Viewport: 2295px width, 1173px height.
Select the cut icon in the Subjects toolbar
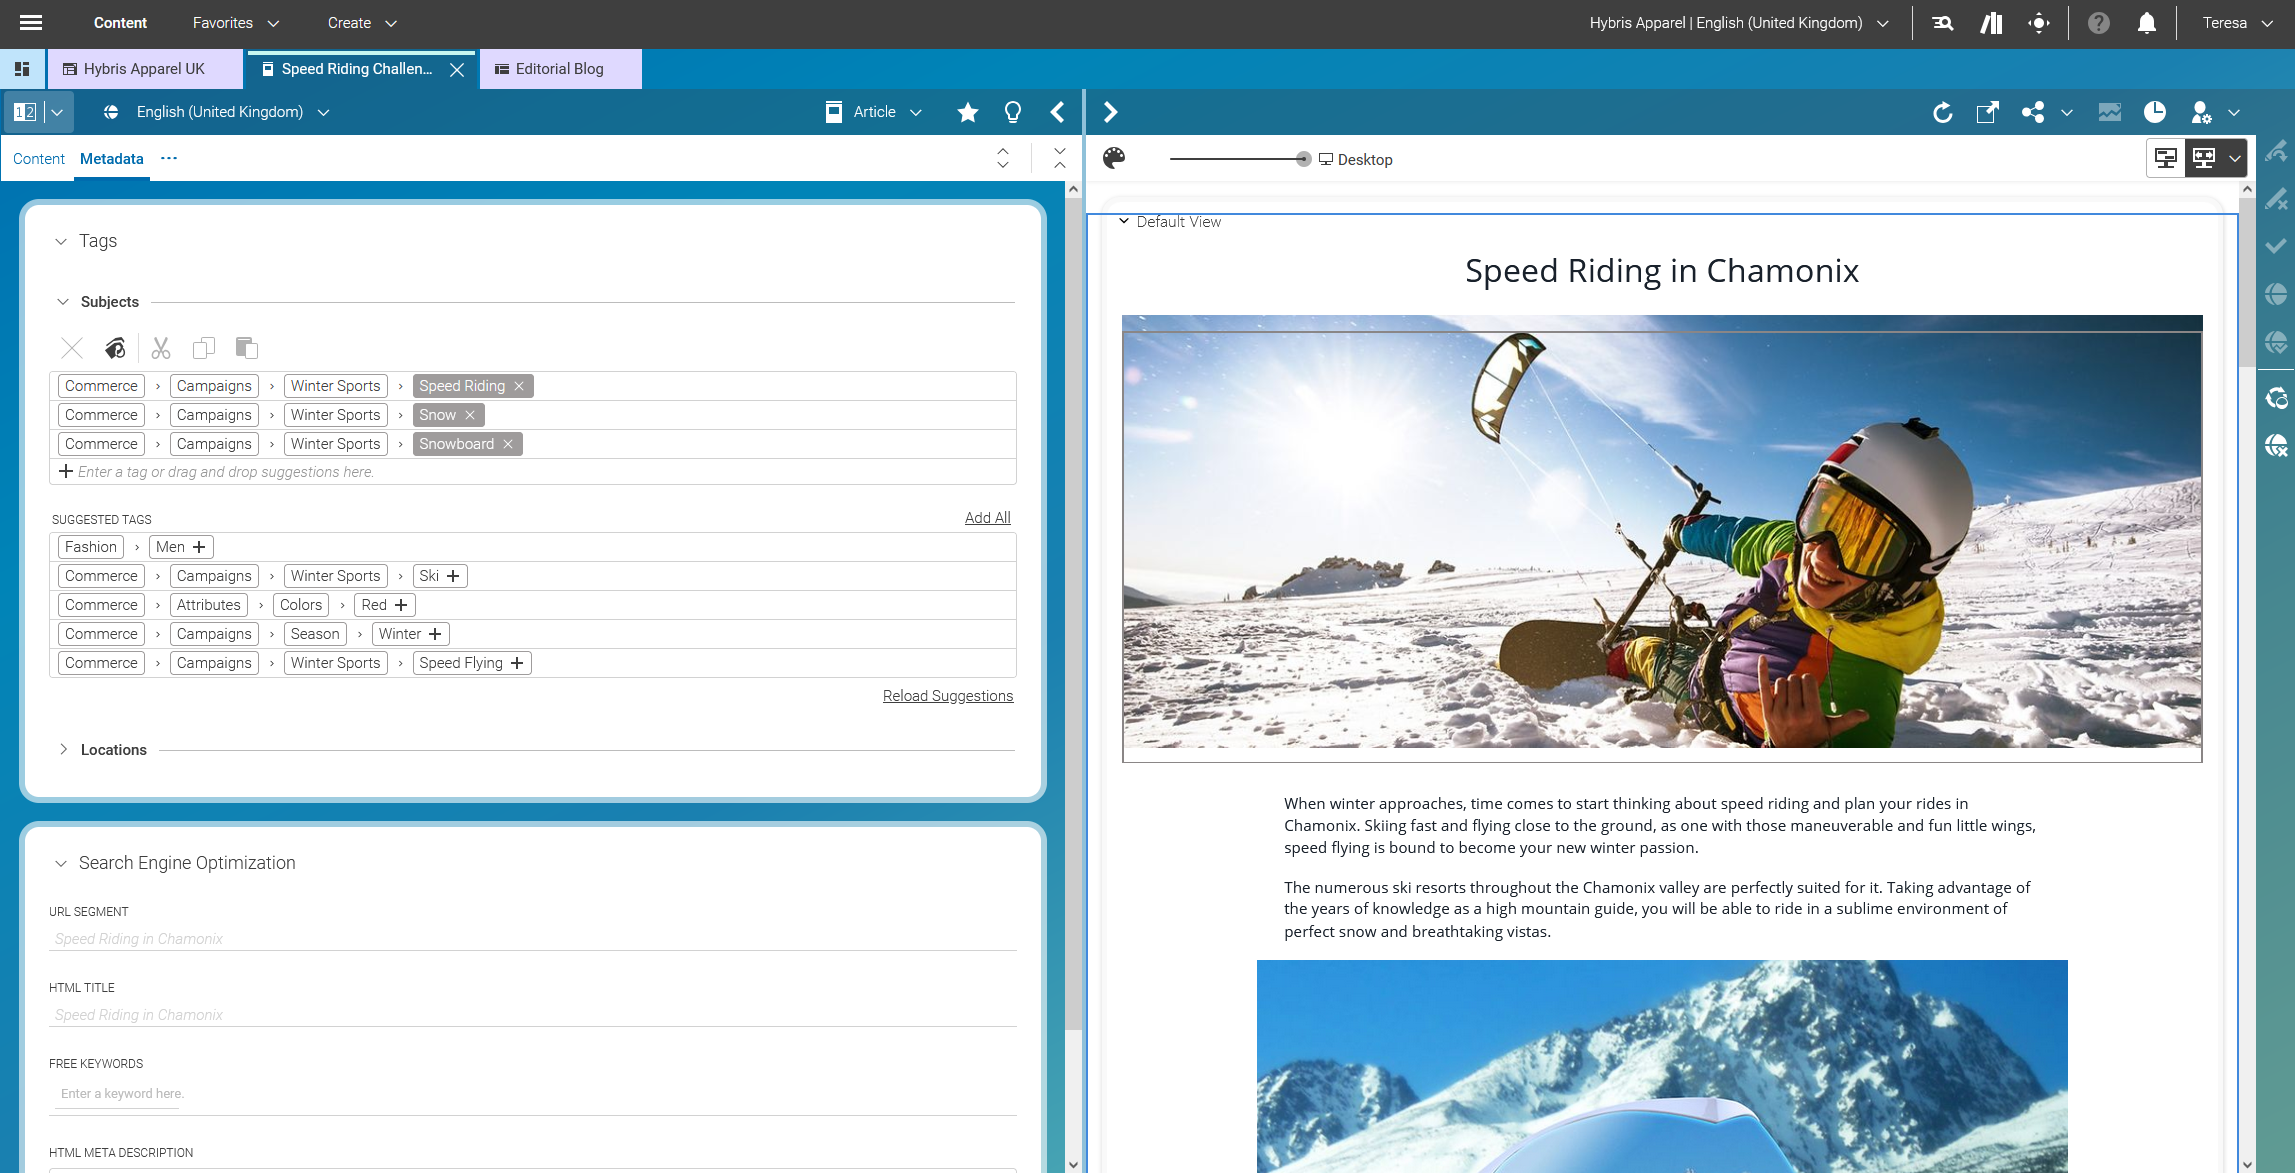point(160,348)
